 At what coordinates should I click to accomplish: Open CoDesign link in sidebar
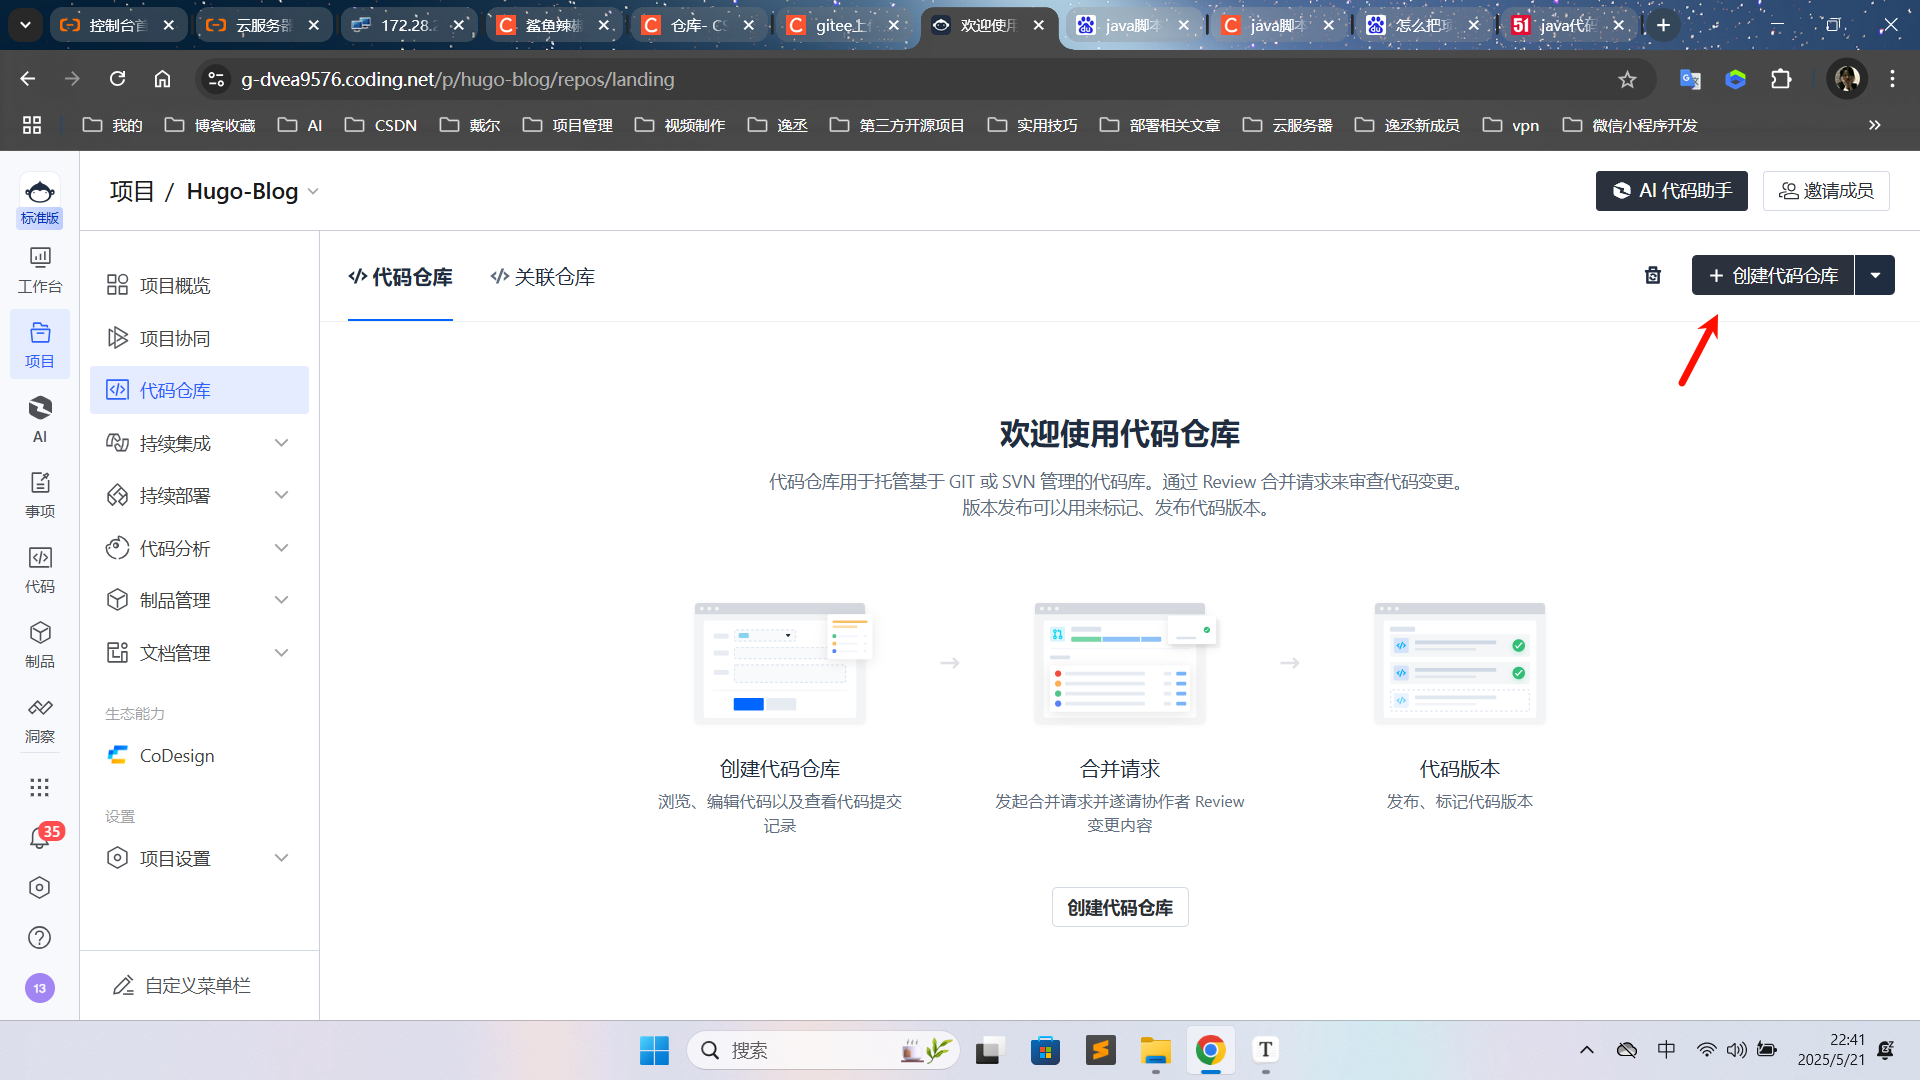pyautogui.click(x=177, y=756)
